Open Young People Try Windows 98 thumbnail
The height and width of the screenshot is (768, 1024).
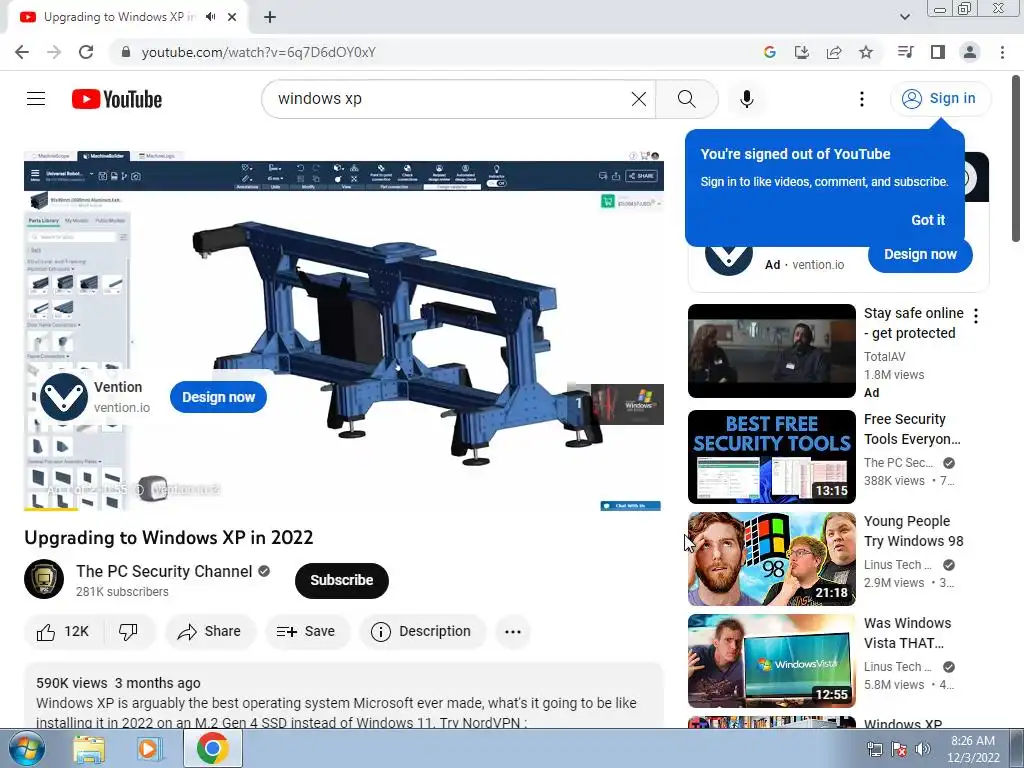point(771,559)
